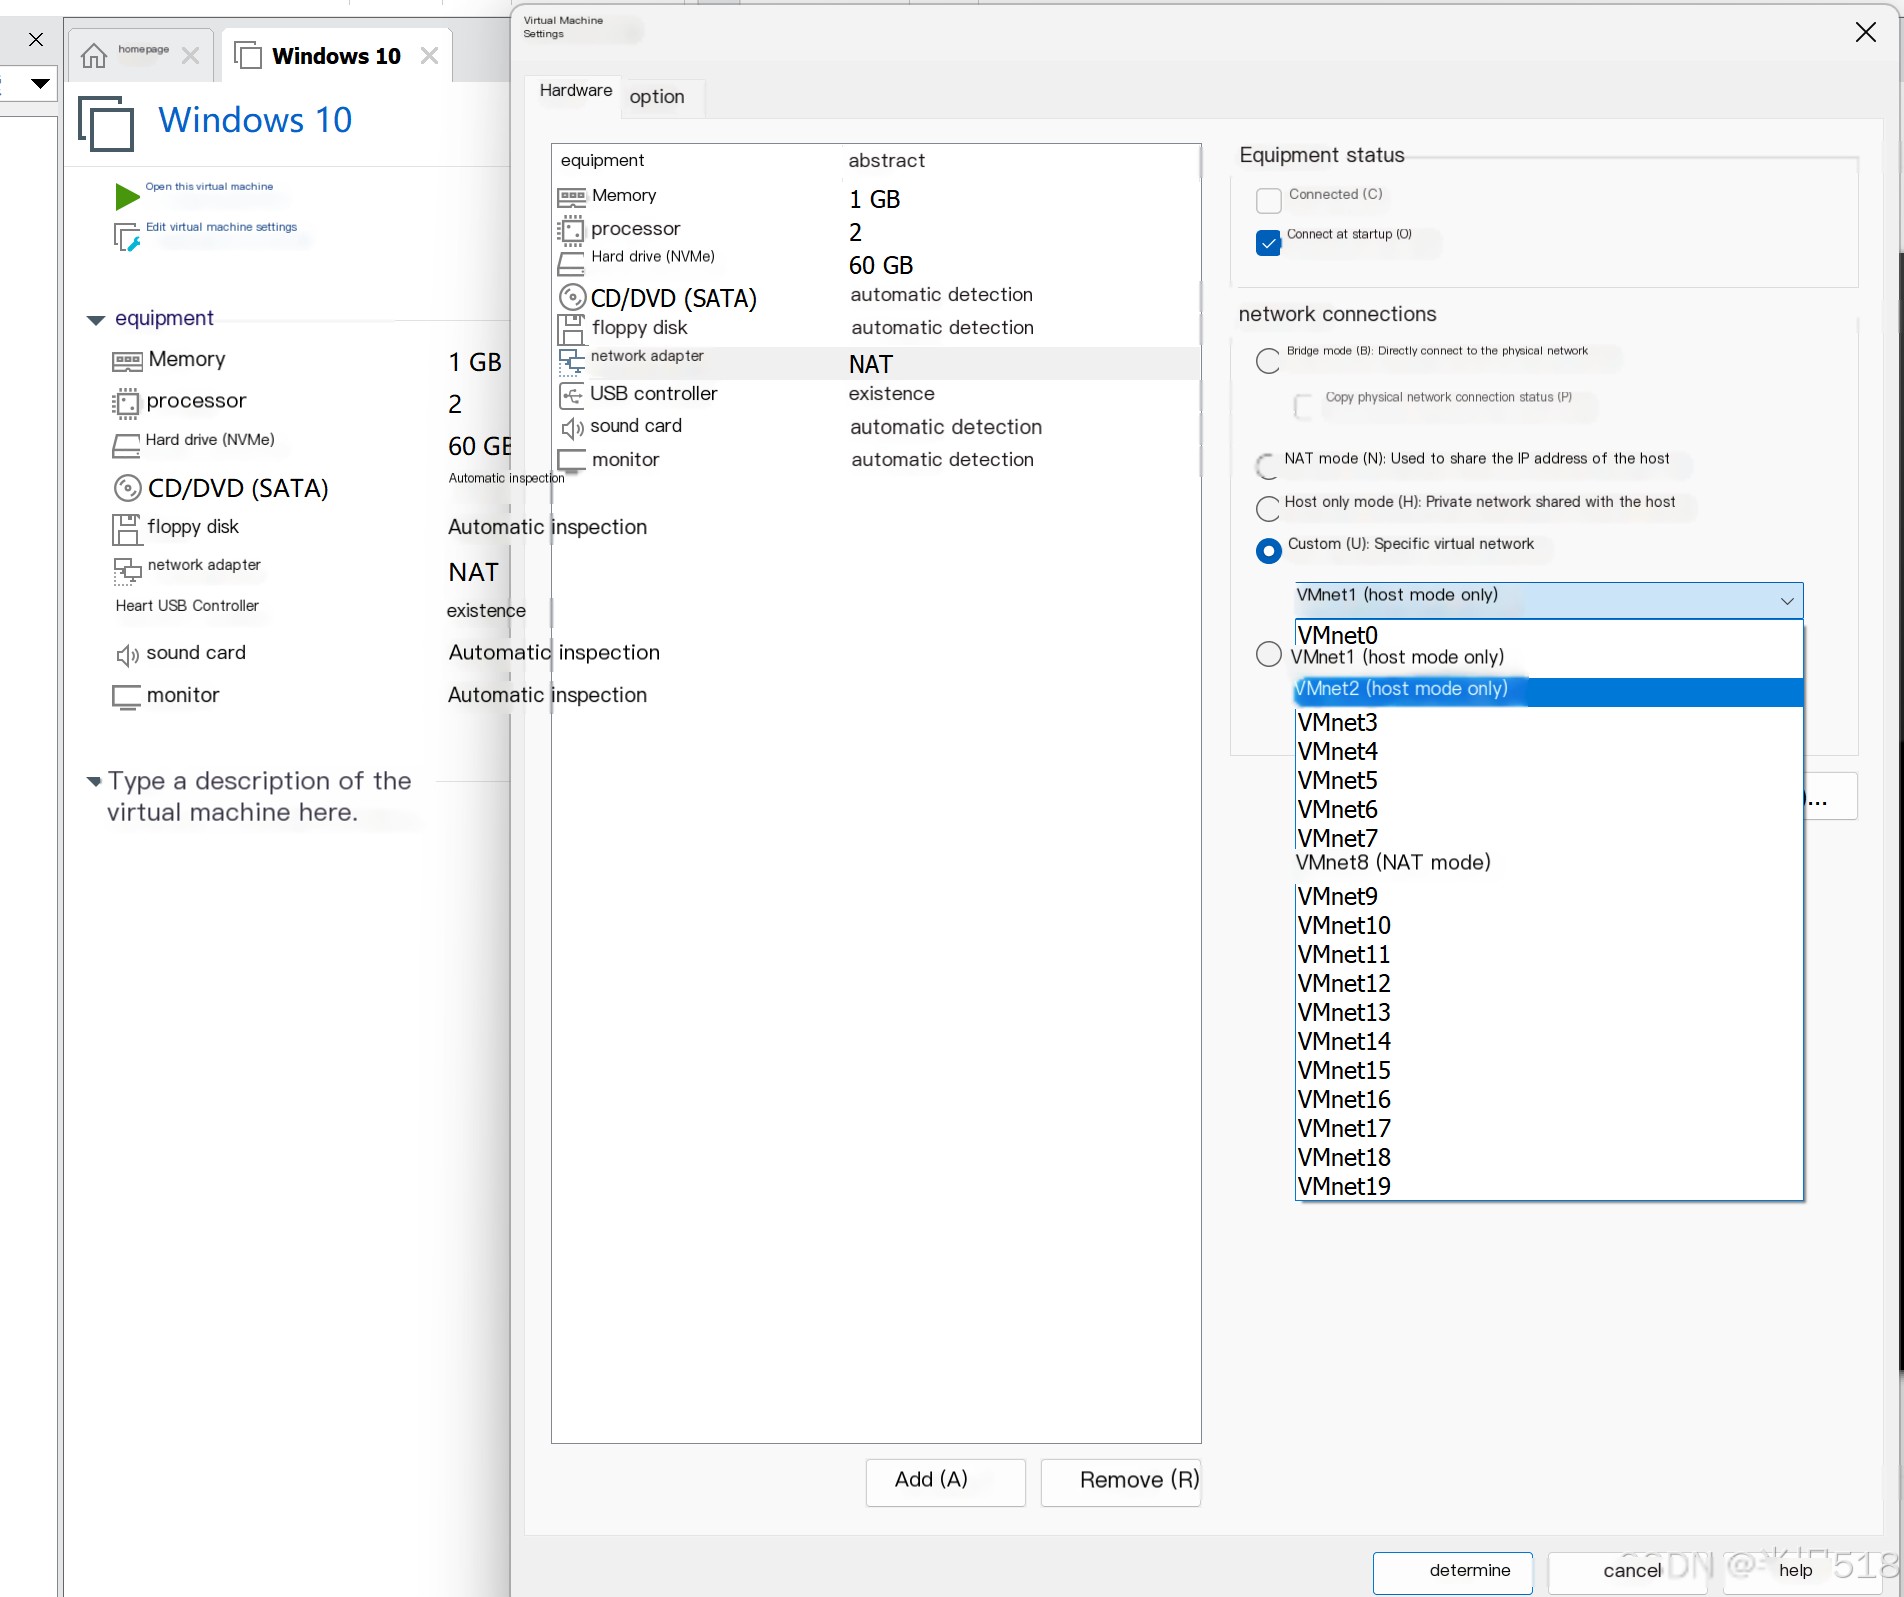Select USB controller icon in settings list
This screenshot has width=1904, height=1597.
[x=571, y=395]
